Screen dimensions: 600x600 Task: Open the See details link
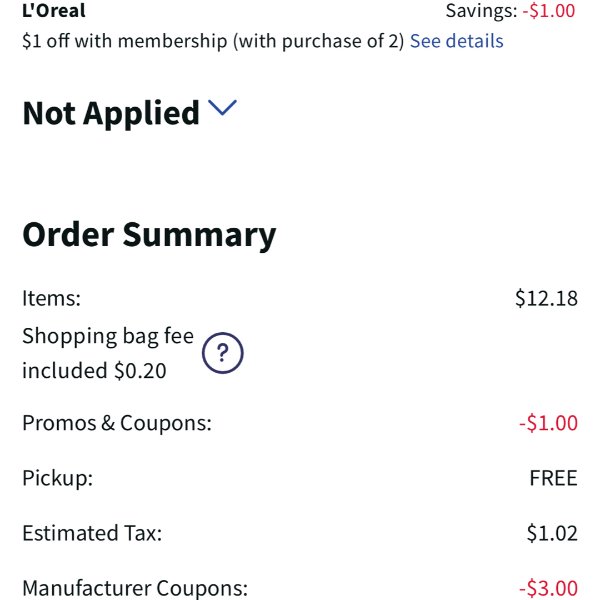(457, 41)
